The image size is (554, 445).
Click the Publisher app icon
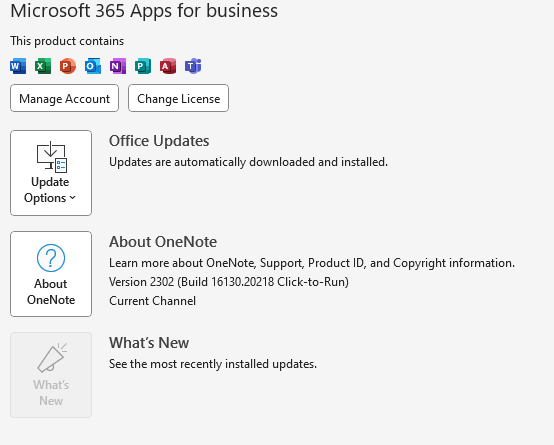[x=143, y=66]
